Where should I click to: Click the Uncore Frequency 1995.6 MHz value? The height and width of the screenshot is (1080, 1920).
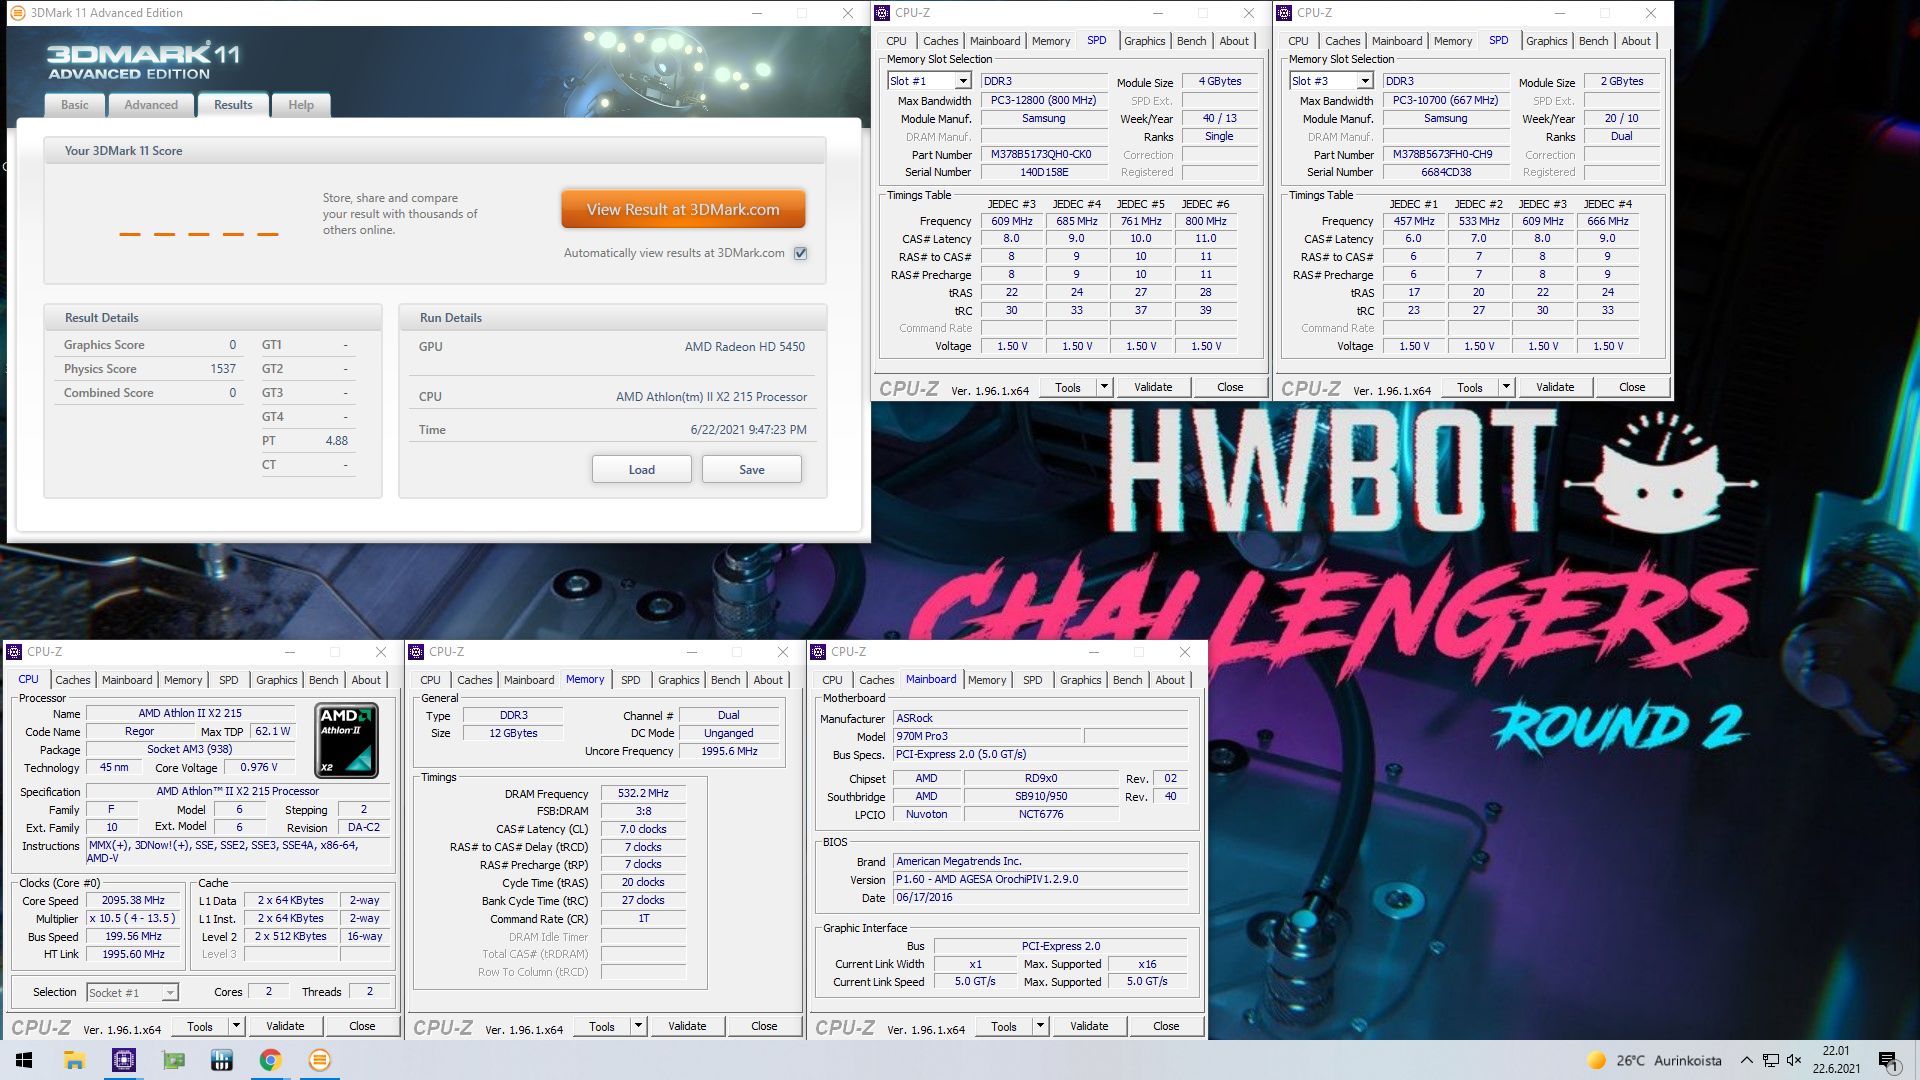[729, 751]
